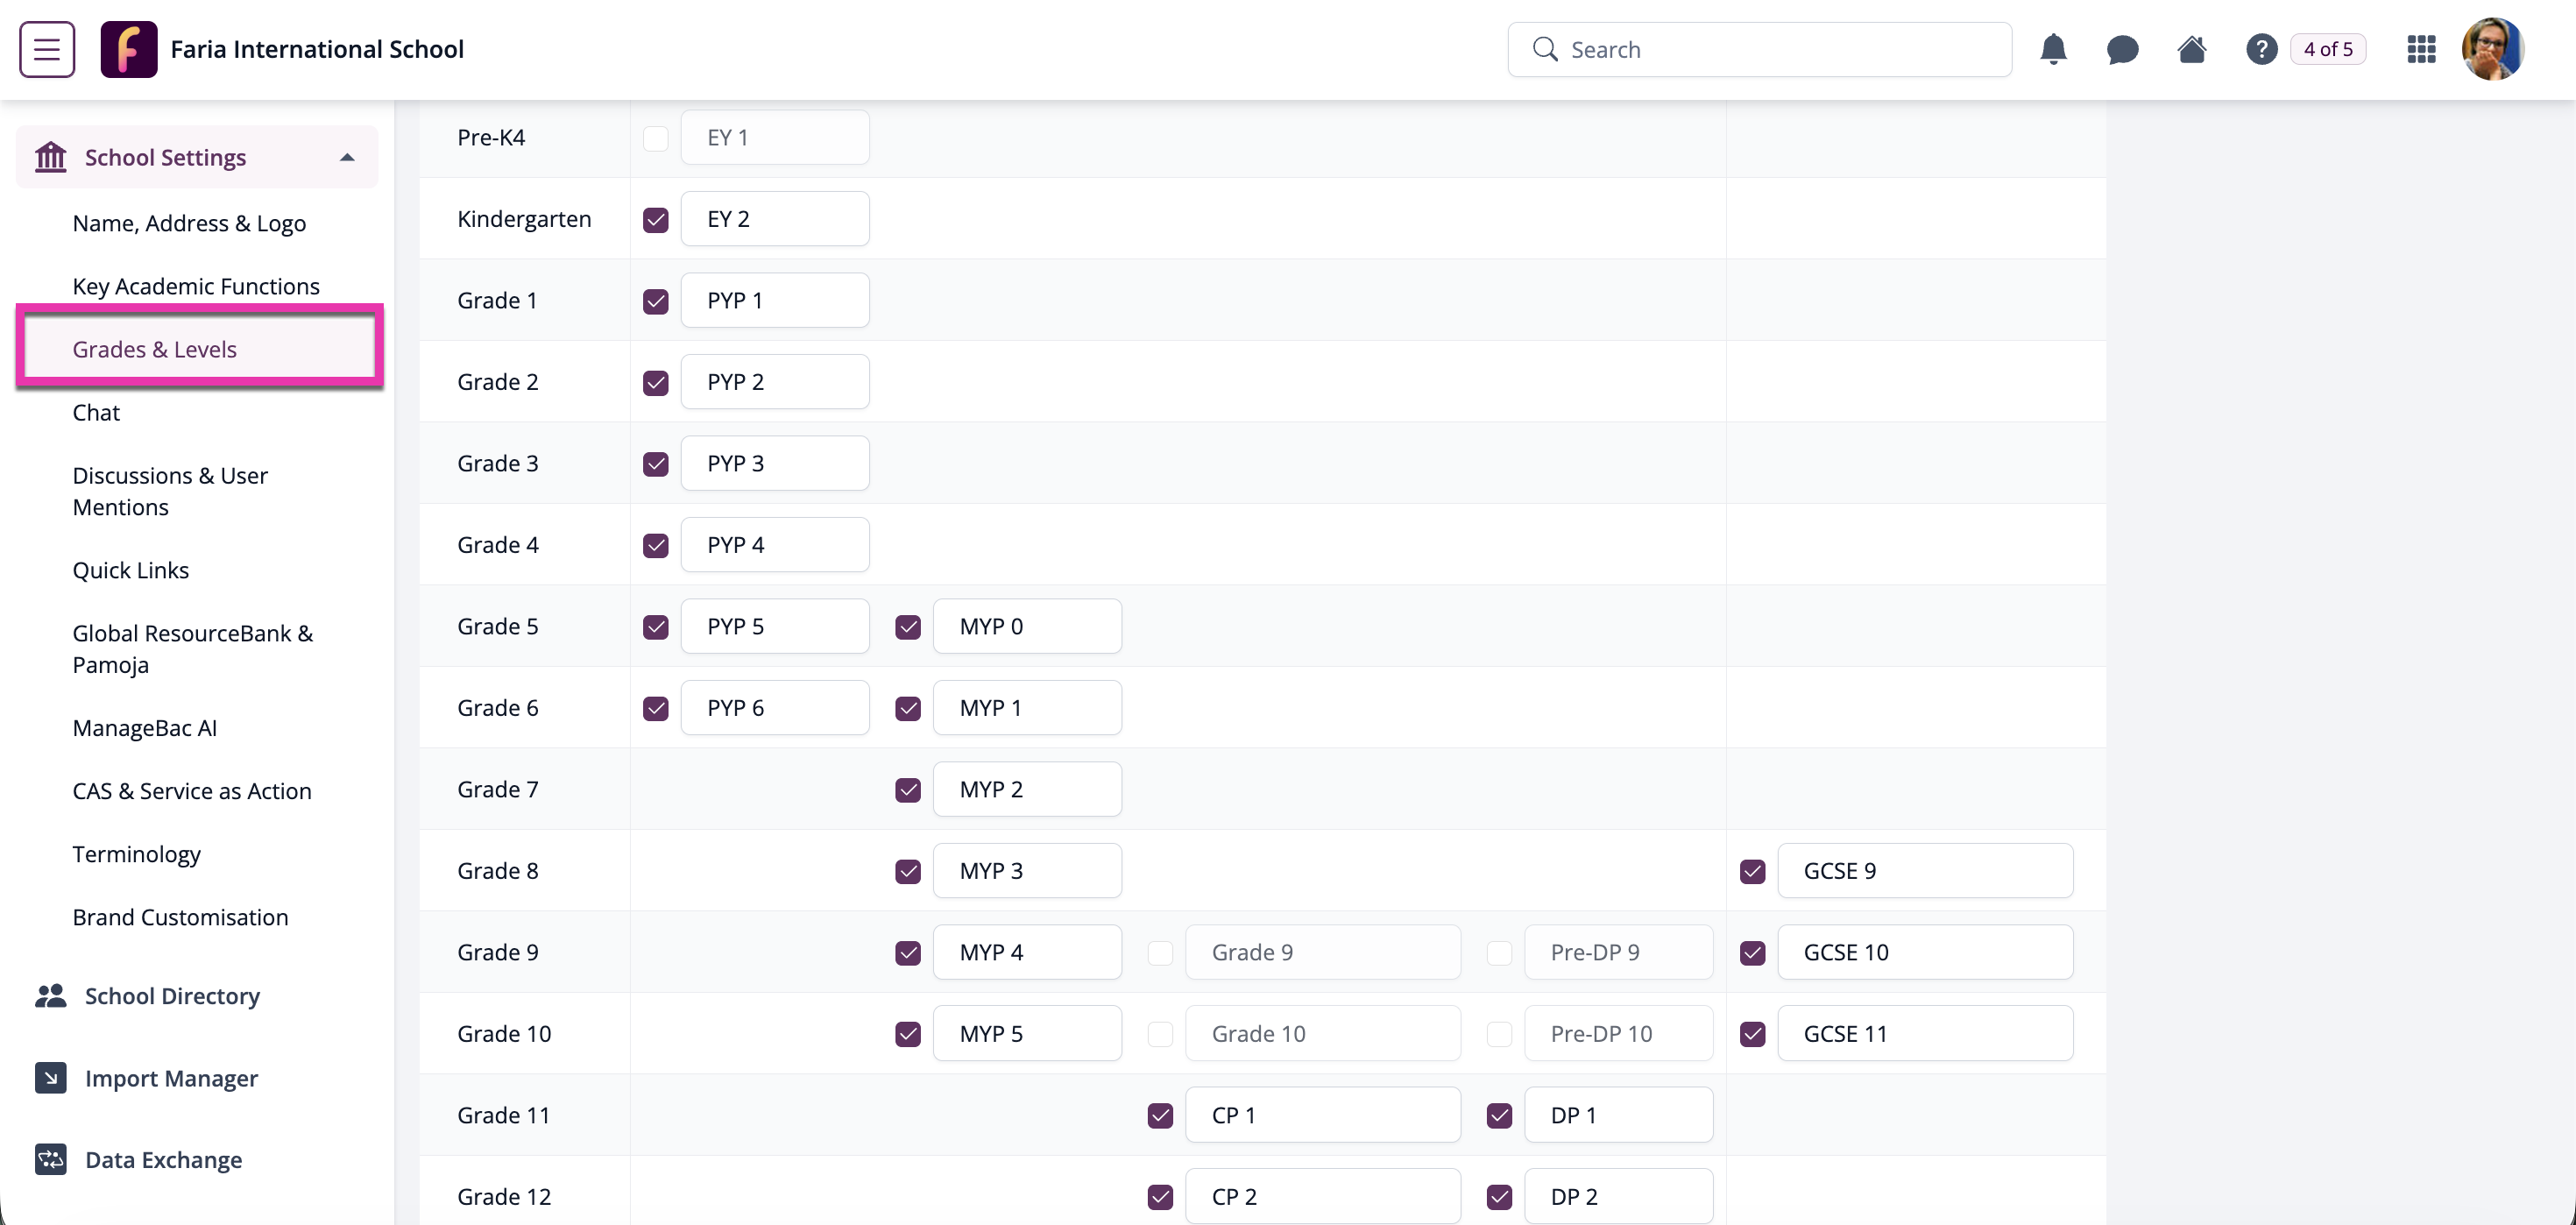The width and height of the screenshot is (2576, 1225).
Task: Edit the PYP 6 level name field
Action: click(775, 708)
